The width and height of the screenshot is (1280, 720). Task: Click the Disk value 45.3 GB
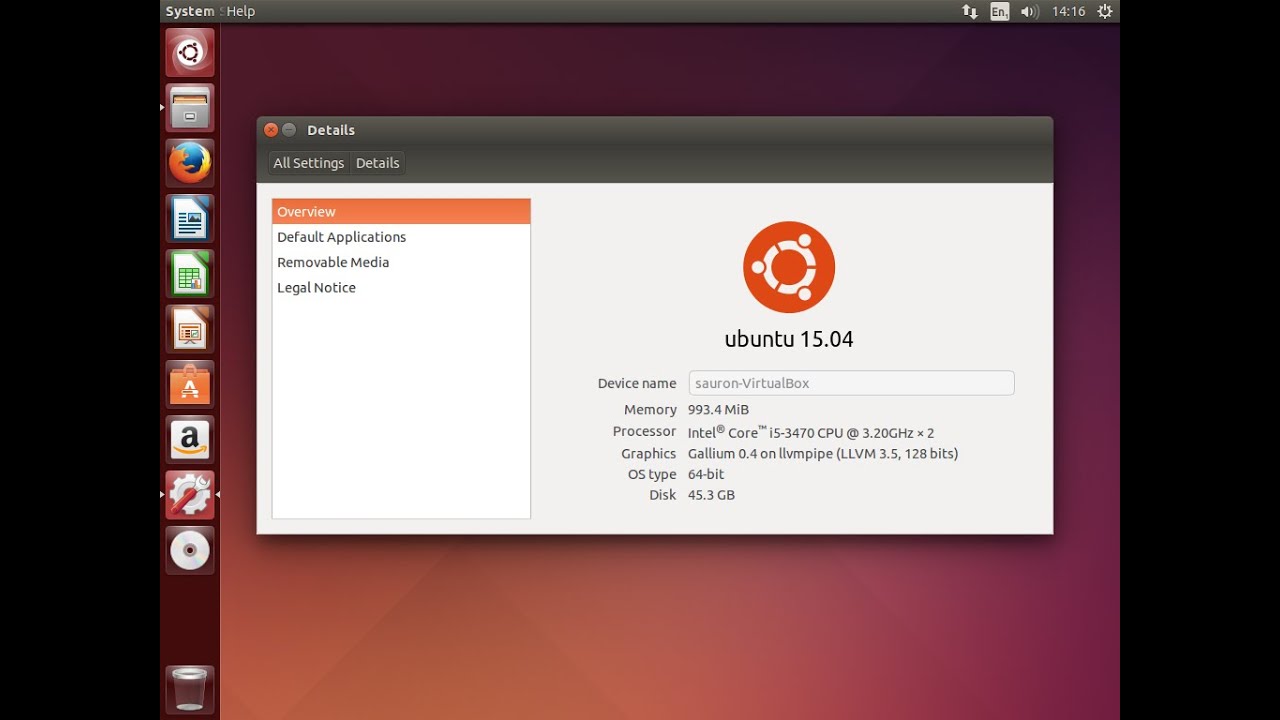click(x=711, y=495)
